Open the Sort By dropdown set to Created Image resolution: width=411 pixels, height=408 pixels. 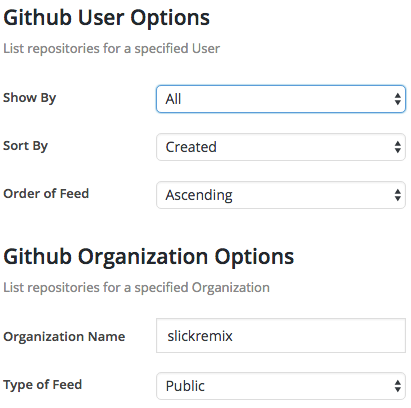click(x=281, y=147)
